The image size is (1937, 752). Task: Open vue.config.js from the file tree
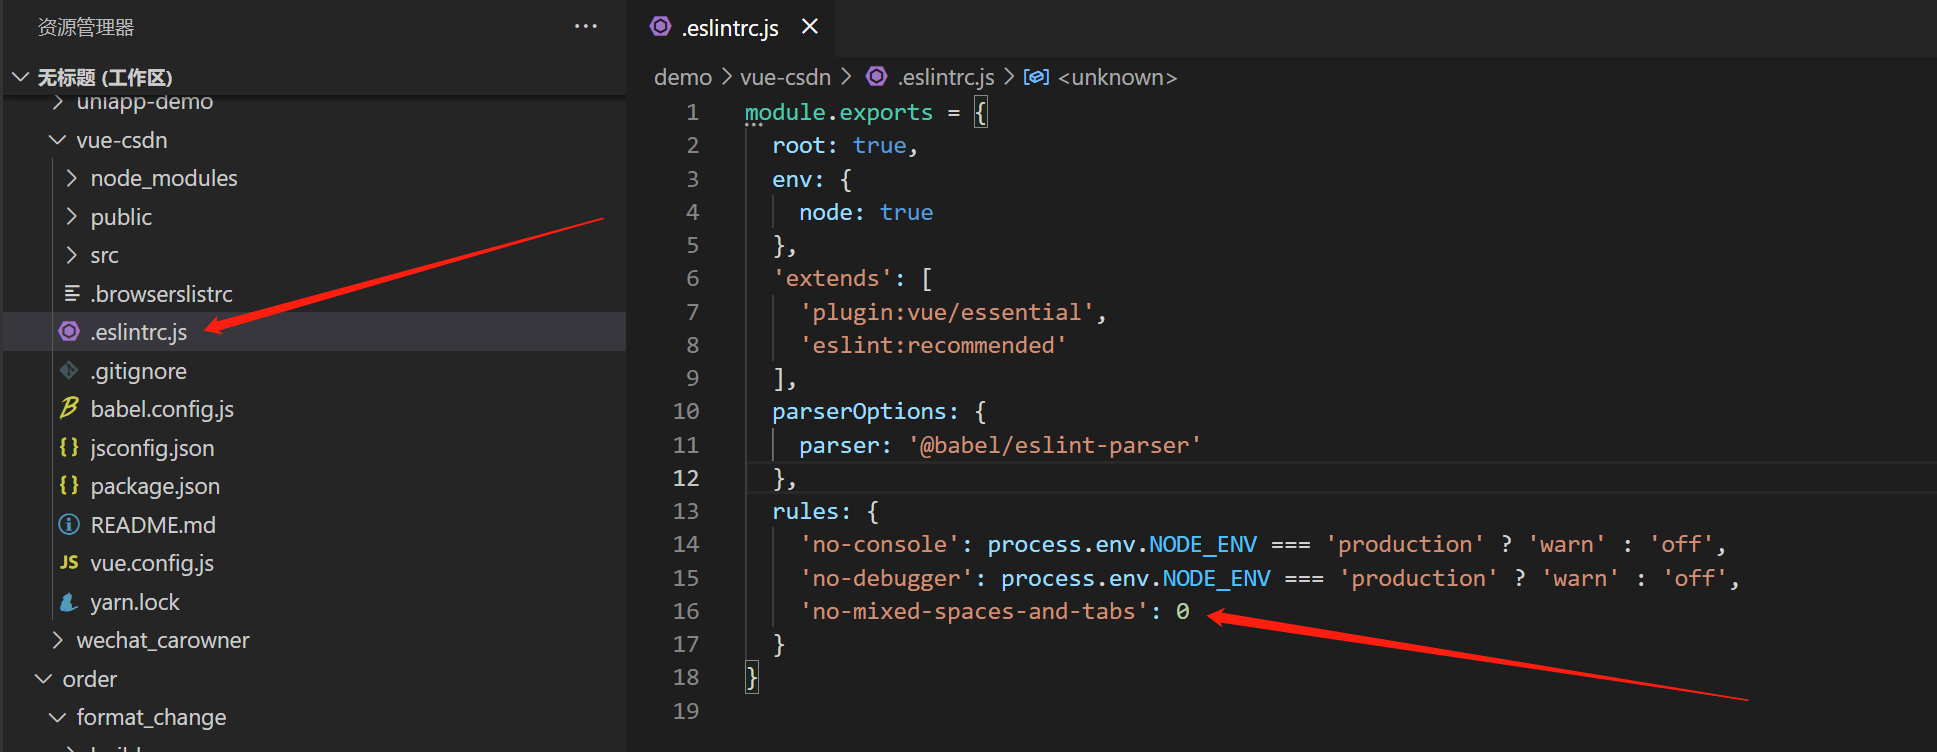[x=152, y=563]
